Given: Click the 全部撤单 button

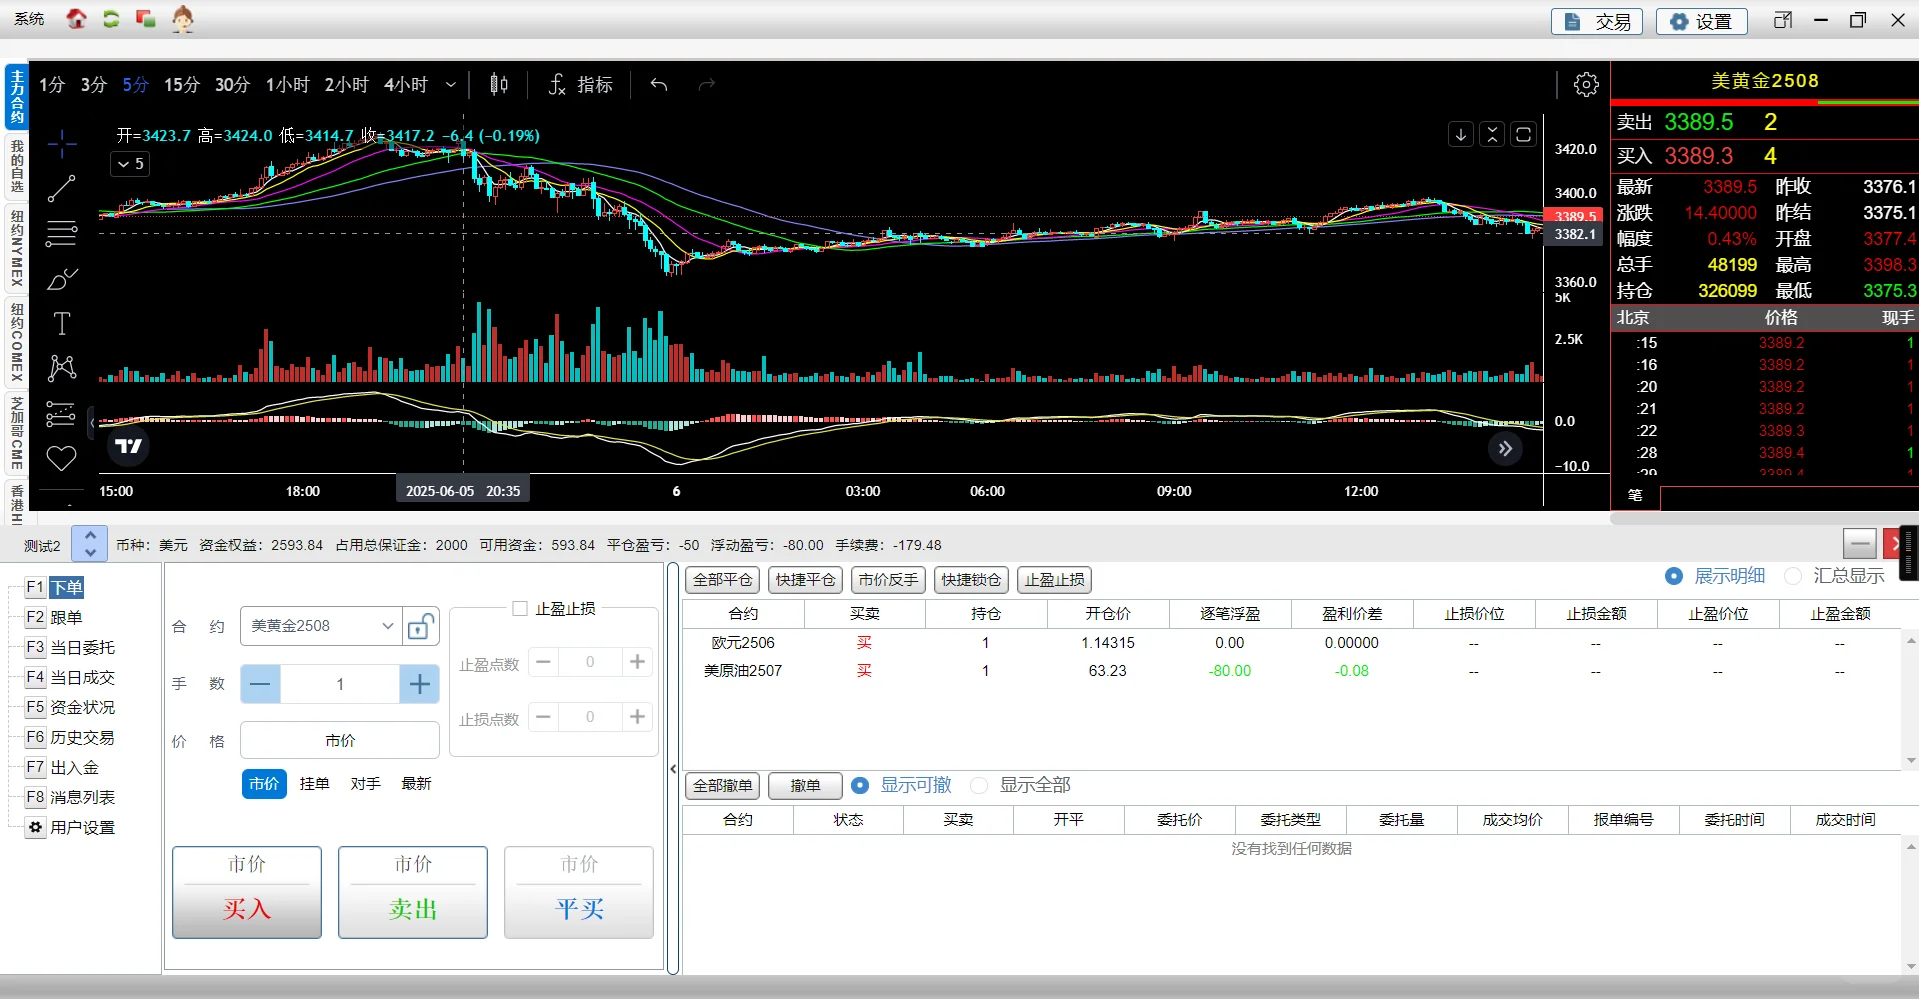Looking at the screenshot, I should point(723,786).
